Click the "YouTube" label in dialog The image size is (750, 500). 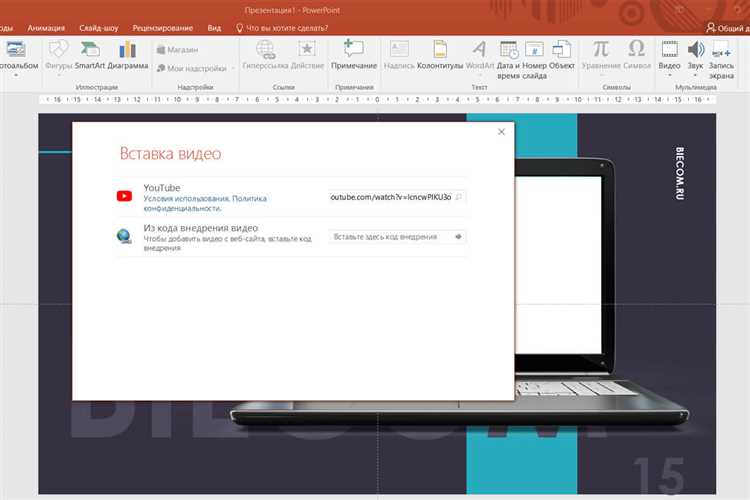point(162,188)
